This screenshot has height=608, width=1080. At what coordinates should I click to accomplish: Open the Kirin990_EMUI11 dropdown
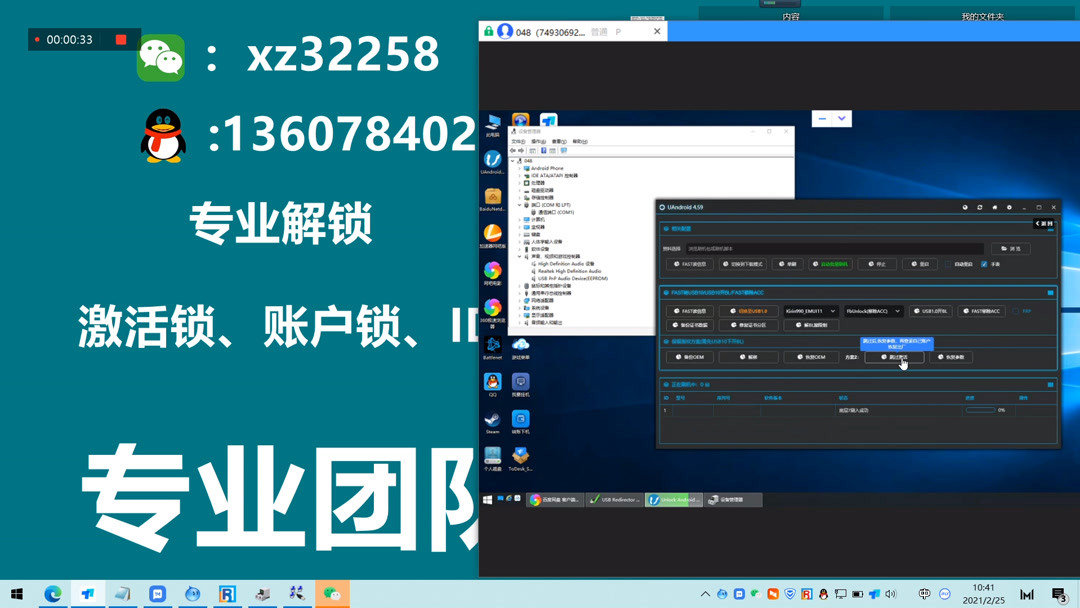(x=832, y=312)
